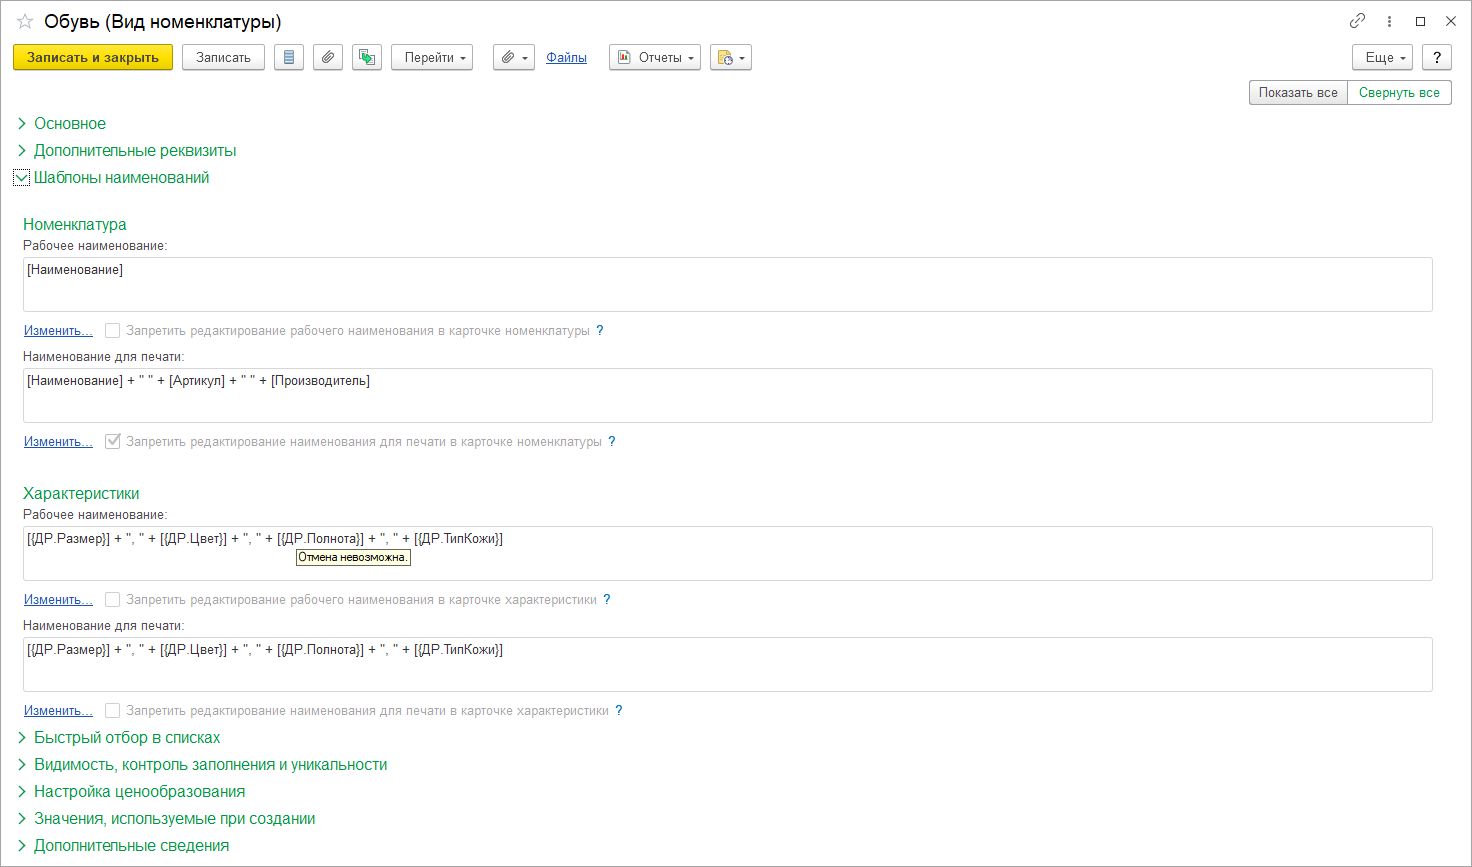The height and width of the screenshot is (867, 1472).
Task: Open the Отчеты menu
Action: 654,58
